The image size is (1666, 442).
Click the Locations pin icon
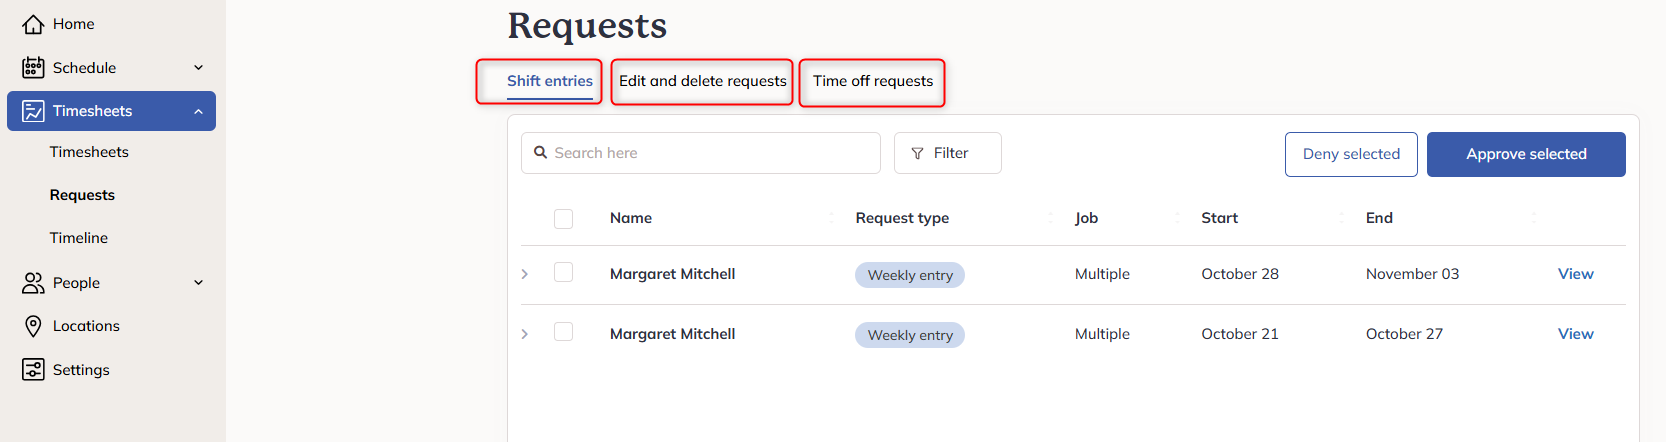point(33,326)
